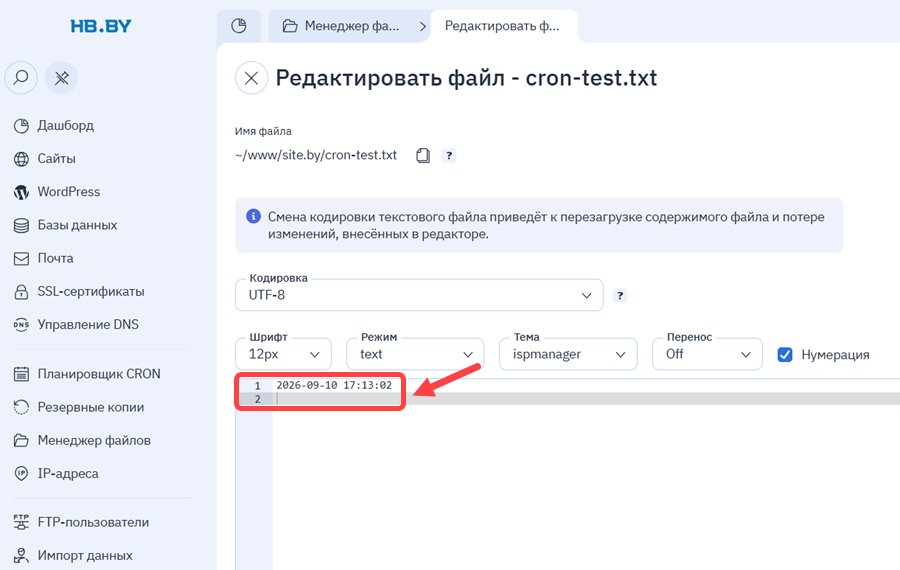Click the question mark beside Кодировка
Screen dimensions: 900x570
pos(620,296)
